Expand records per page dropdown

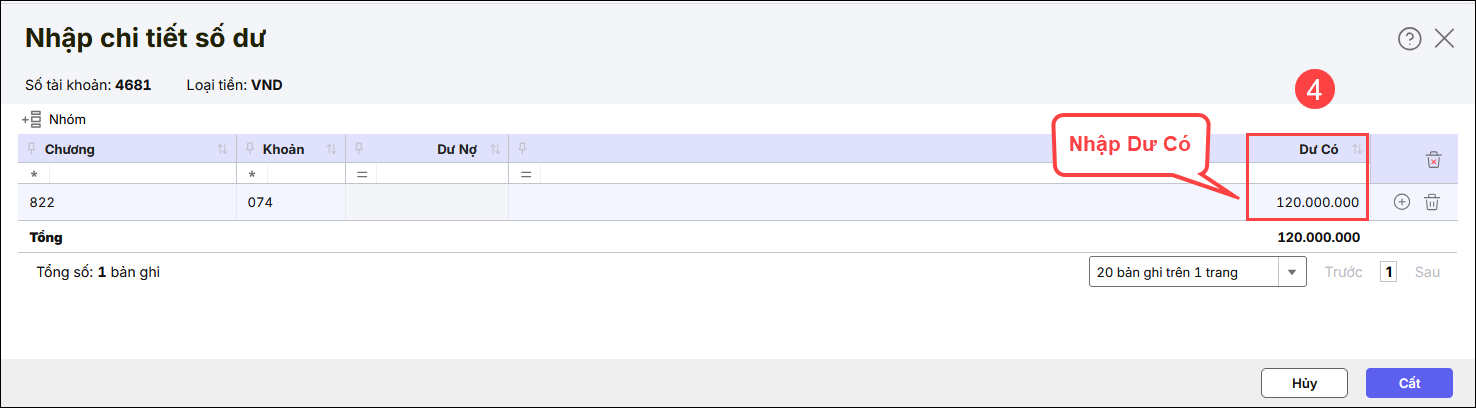coord(1293,272)
